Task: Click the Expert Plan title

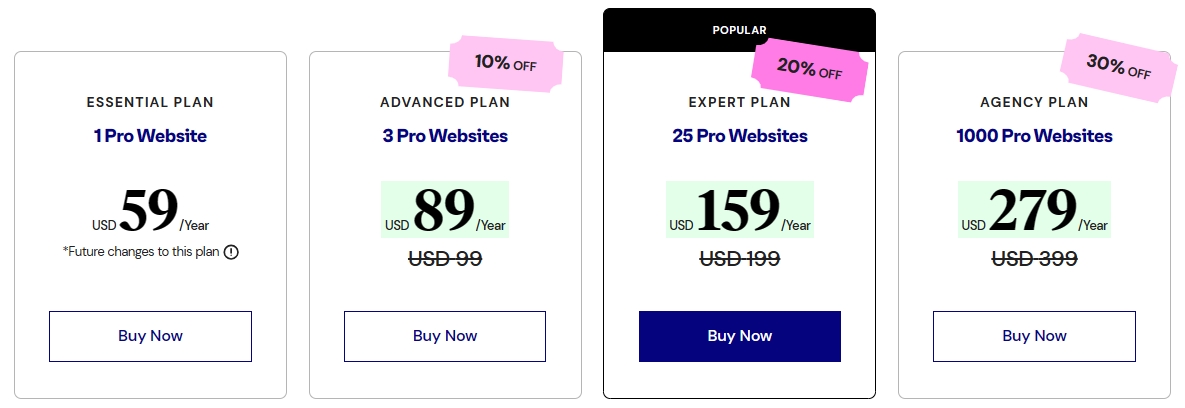Action: pyautogui.click(x=740, y=102)
